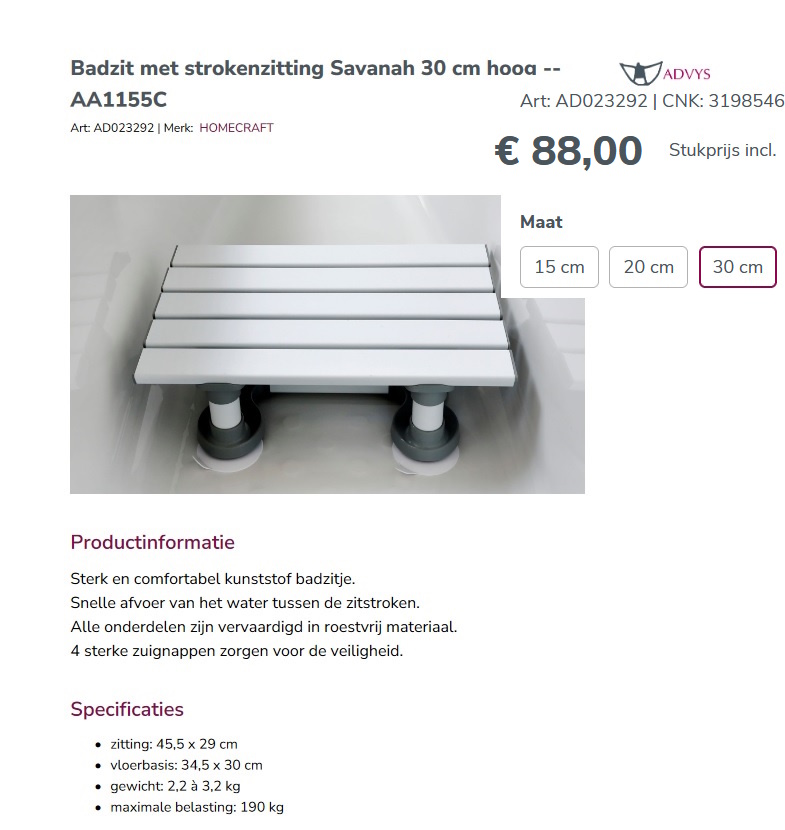This screenshot has height=830, width=785.
Task: Select the 30 cm size option
Action: 737,266
